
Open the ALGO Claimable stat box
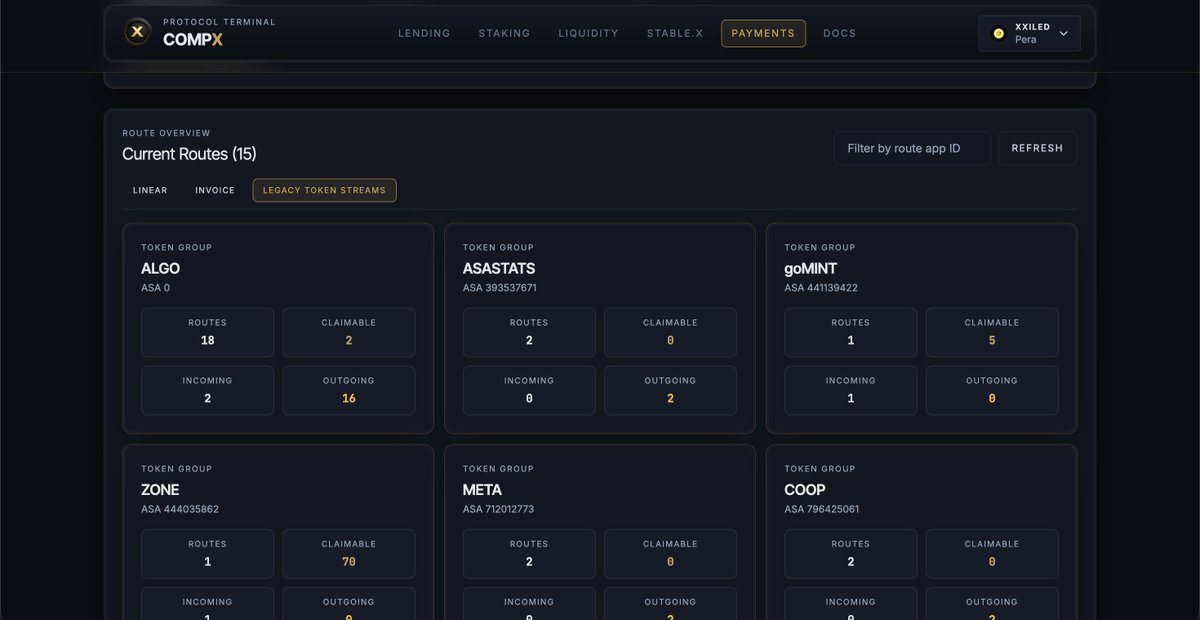(349, 332)
